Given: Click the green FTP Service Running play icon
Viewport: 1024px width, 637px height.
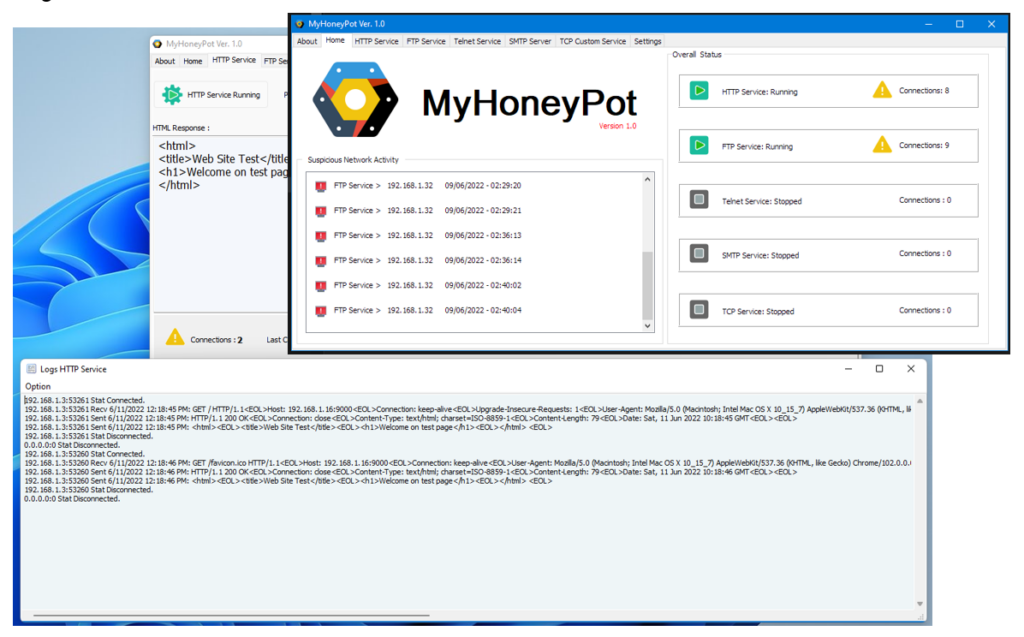Looking at the screenshot, I should tap(699, 145).
